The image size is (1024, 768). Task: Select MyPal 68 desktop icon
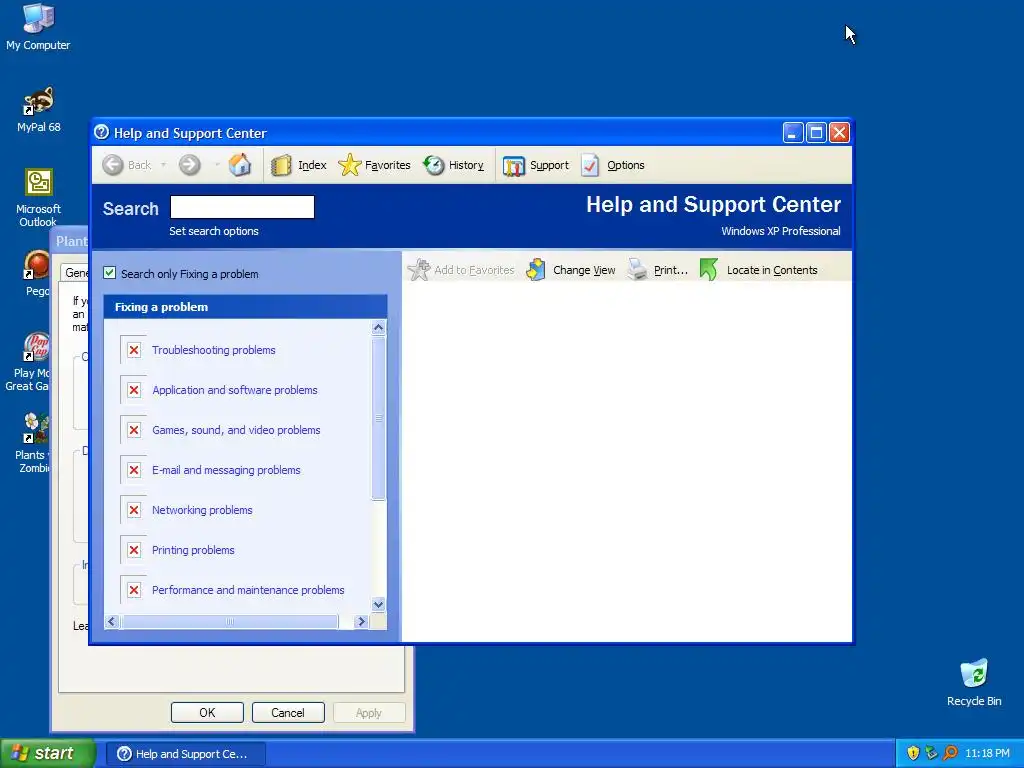[38, 109]
